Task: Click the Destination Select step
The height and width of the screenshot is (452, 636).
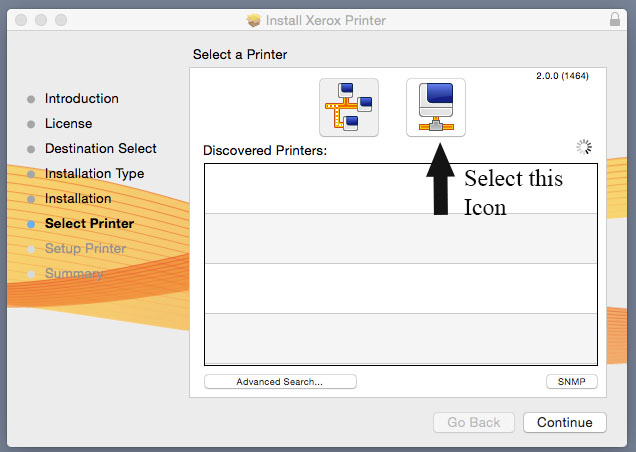Action: point(100,149)
